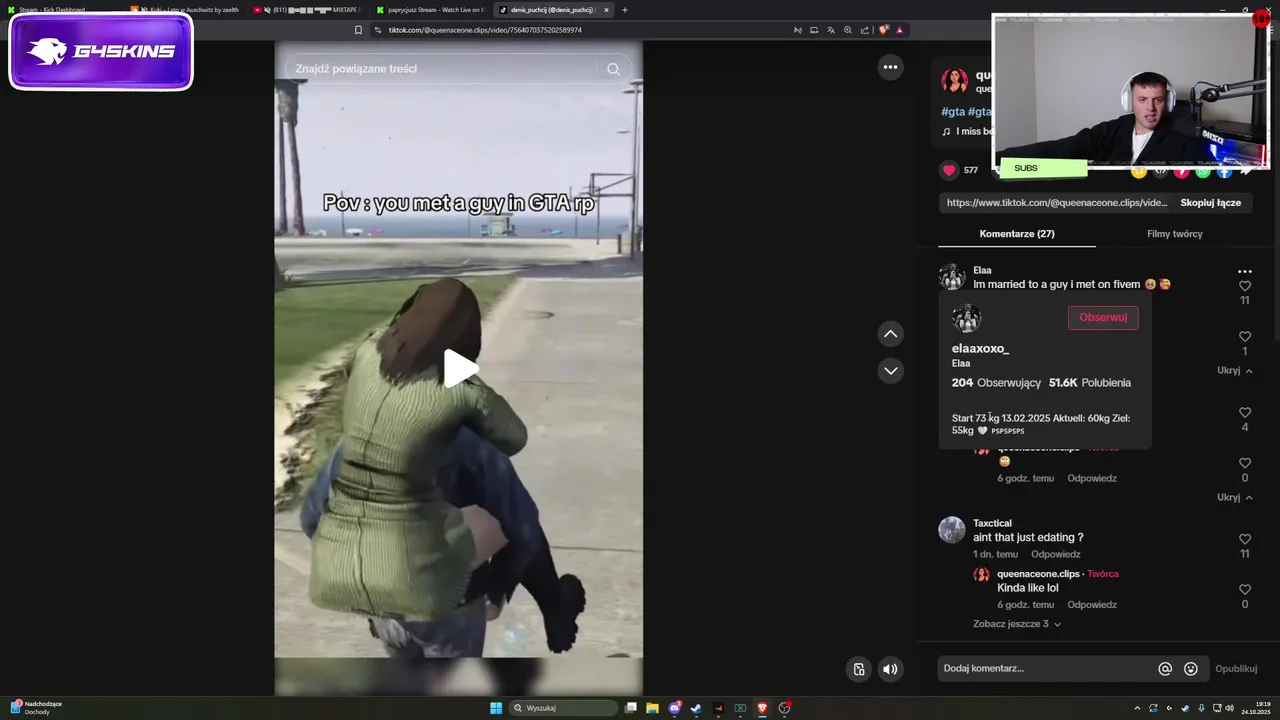The width and height of the screenshot is (1280, 720).
Task: Open a new browser tab with the plus button
Action: 625,10
